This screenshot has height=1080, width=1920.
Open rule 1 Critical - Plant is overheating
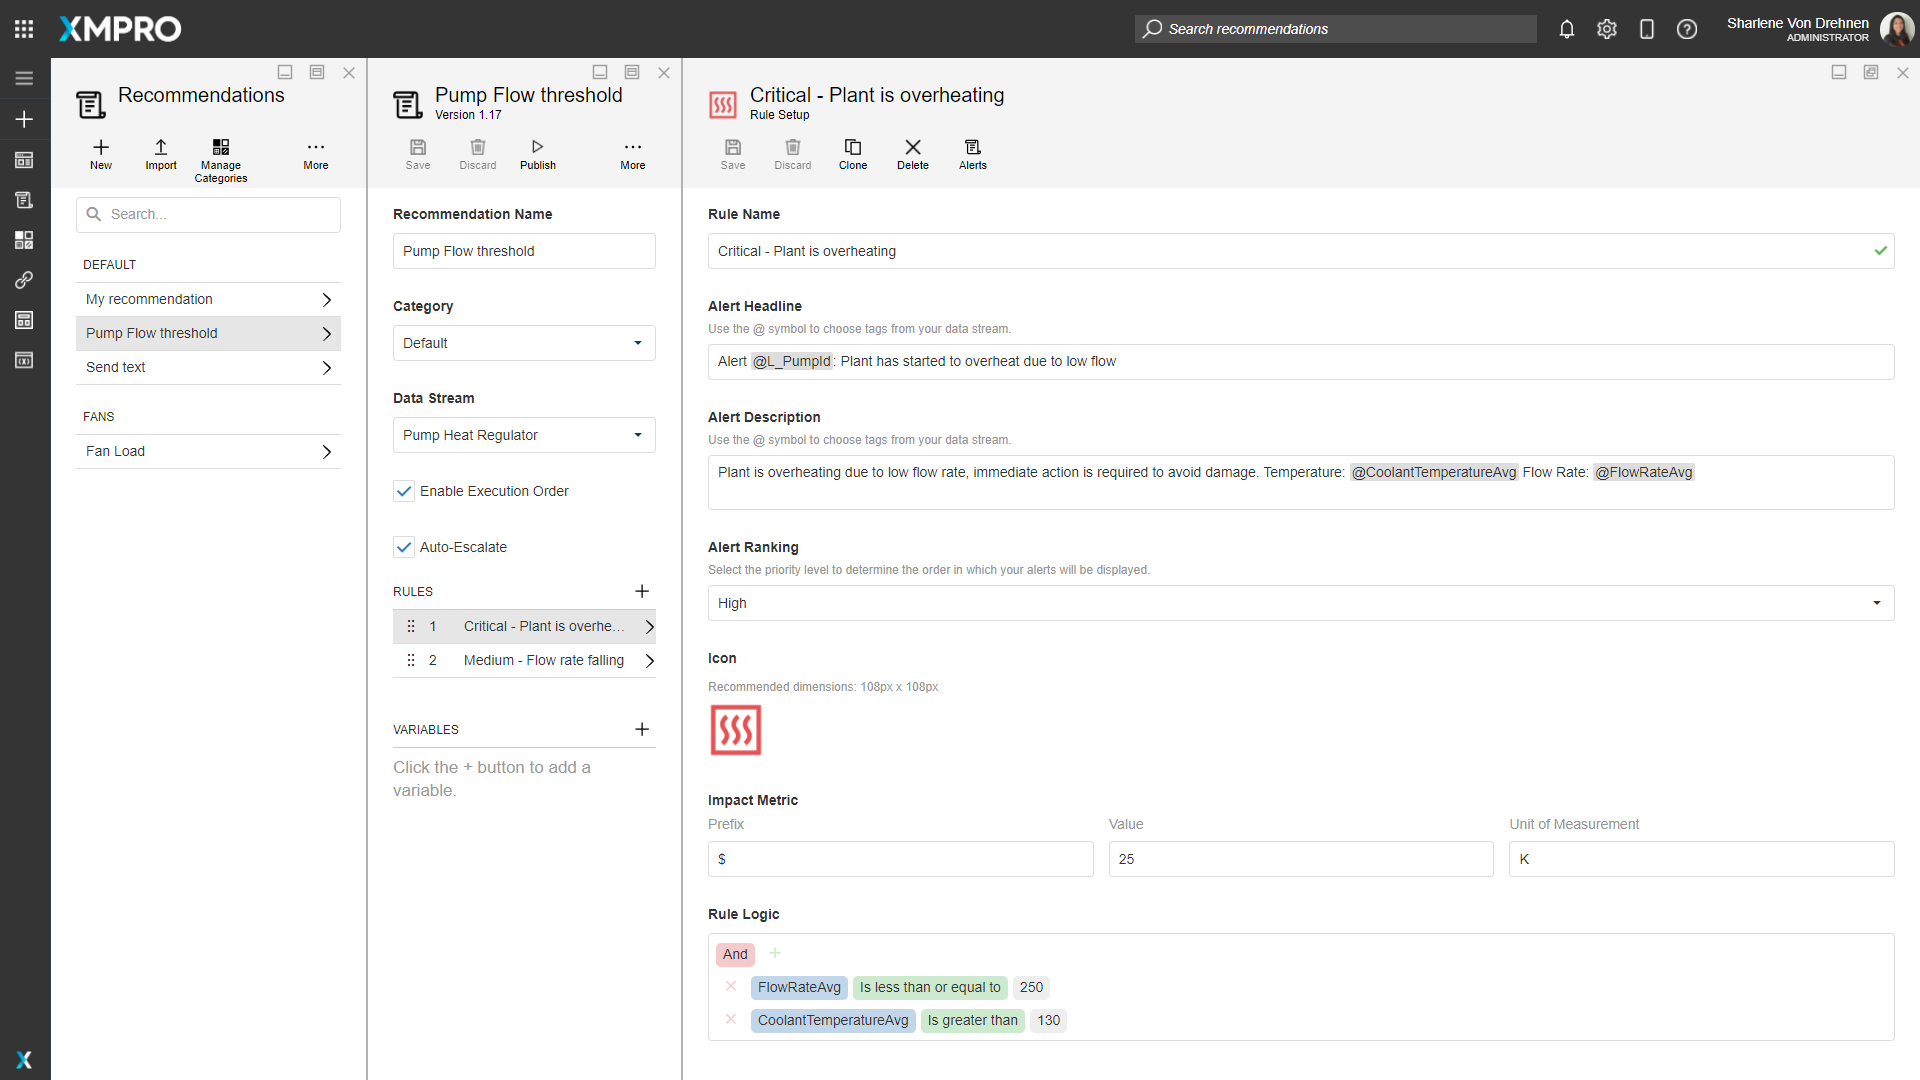[524, 626]
